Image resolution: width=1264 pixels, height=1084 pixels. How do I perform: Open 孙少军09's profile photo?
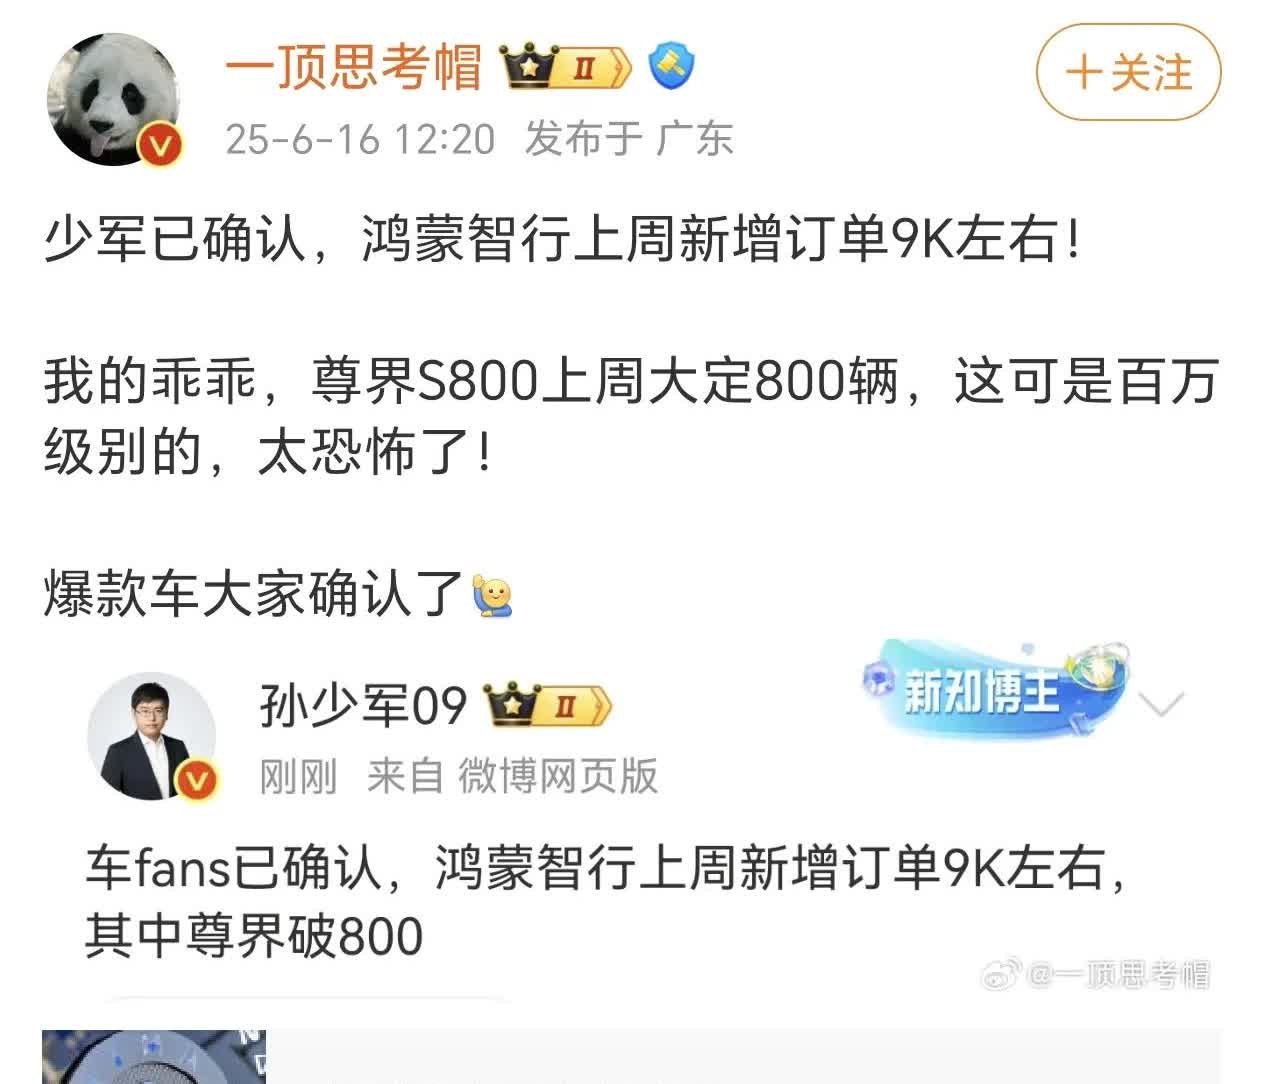(x=152, y=736)
